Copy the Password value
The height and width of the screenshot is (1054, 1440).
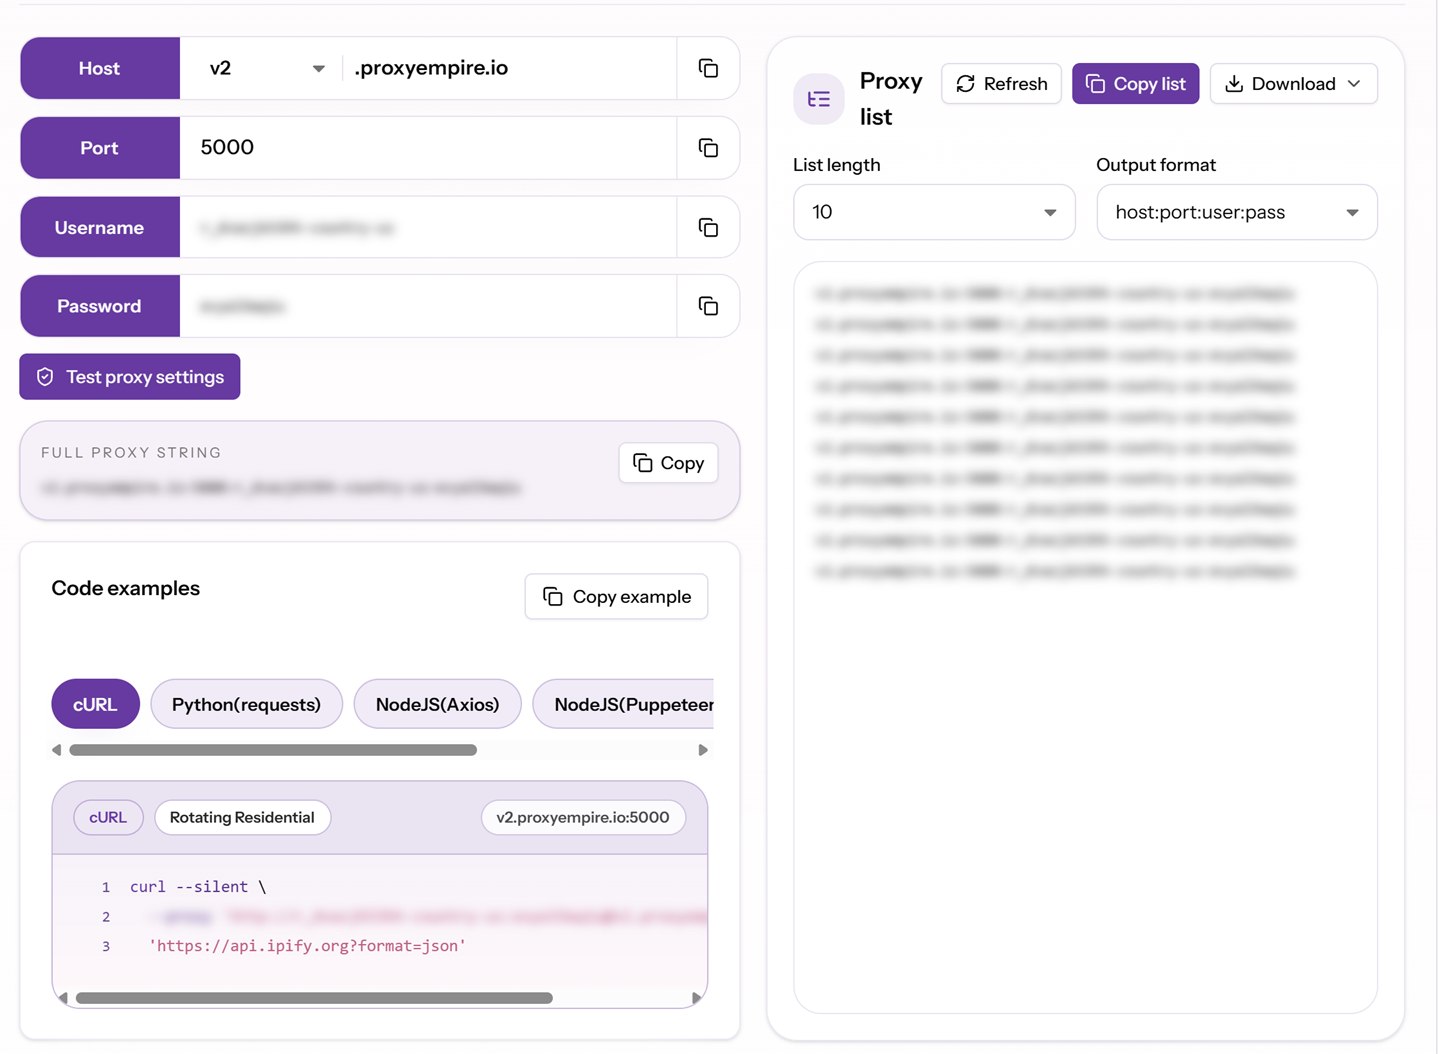click(x=708, y=306)
